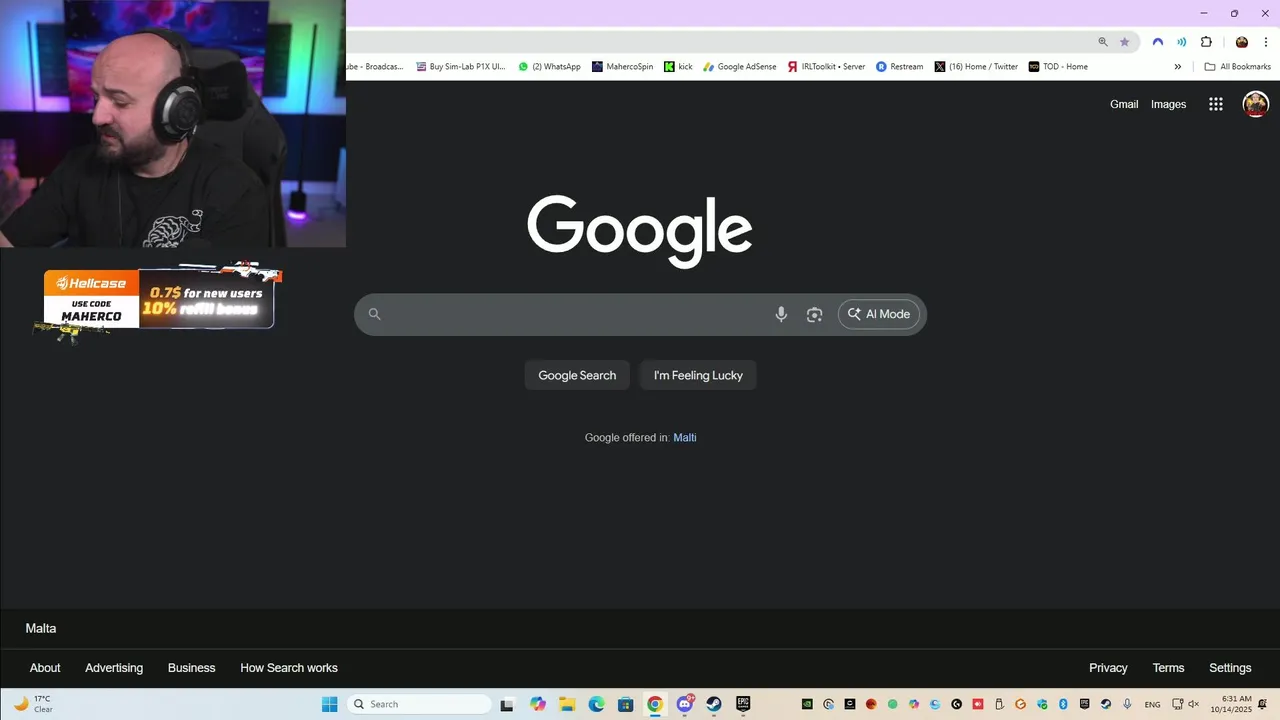1280x720 pixels.
Task: Switch the ENG input language indicator
Action: point(1152,704)
